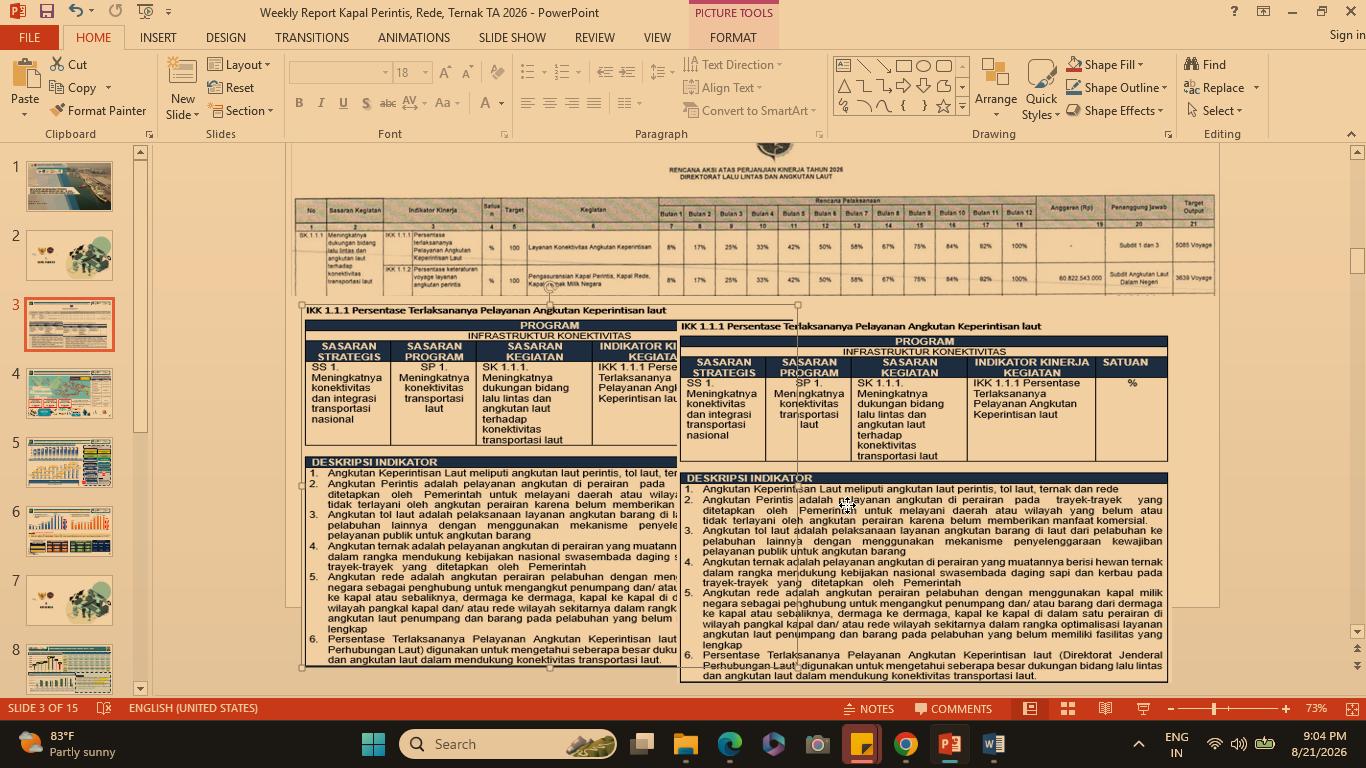This screenshot has height=768, width=1366.
Task: Start slideshow from the status bar icon
Action: pos(1143,709)
